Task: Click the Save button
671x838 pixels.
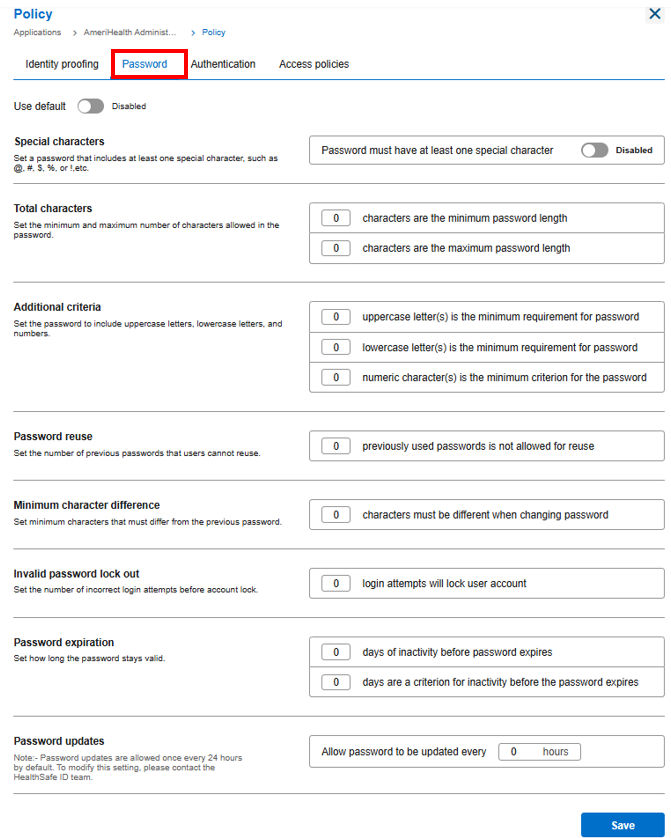Action: [x=623, y=825]
